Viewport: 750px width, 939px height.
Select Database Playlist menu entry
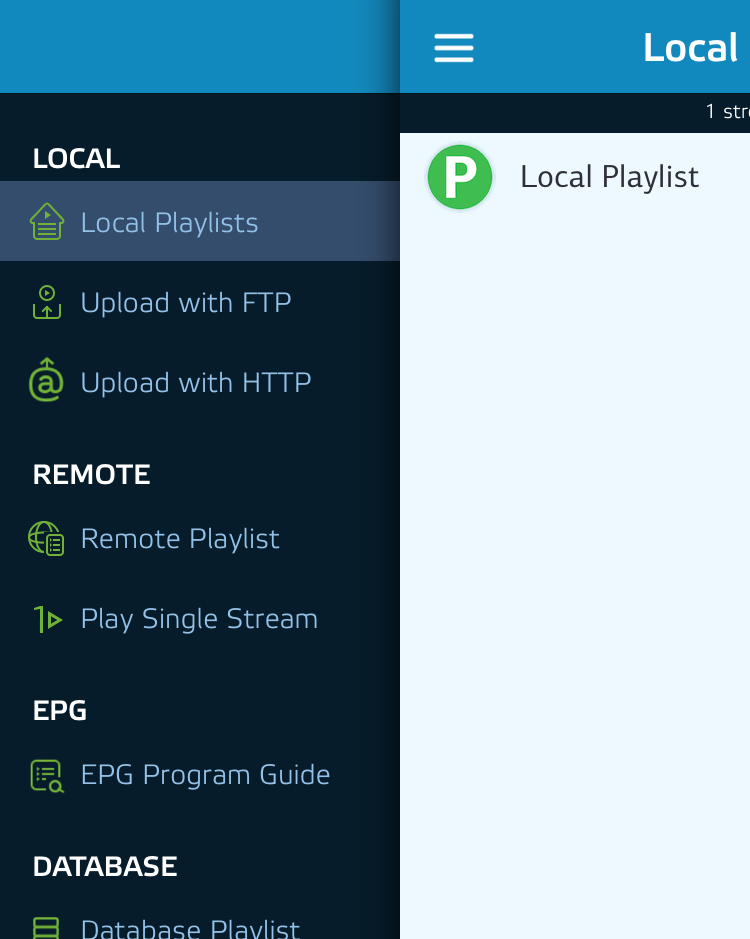(190, 927)
